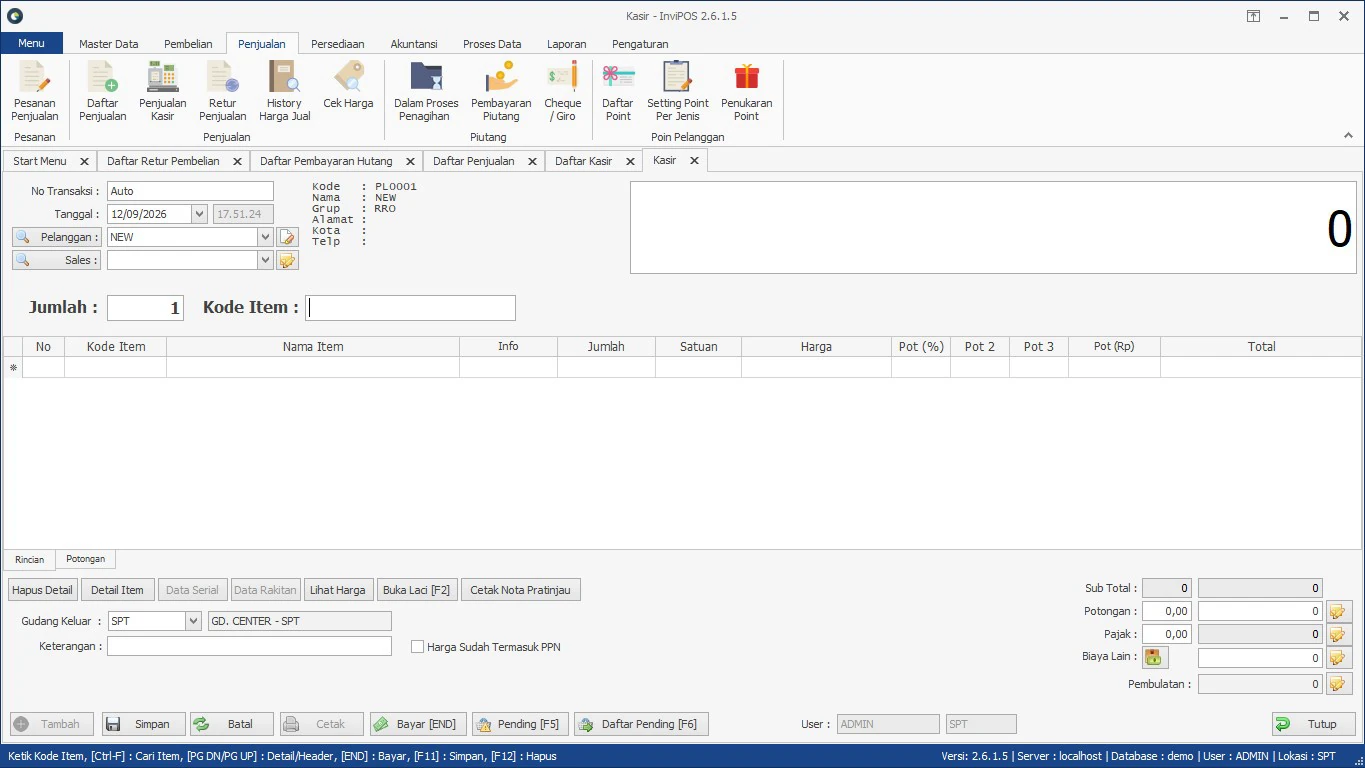
Task: Enable Harga Sudah Termasuk PPN checkbox
Action: (418, 647)
